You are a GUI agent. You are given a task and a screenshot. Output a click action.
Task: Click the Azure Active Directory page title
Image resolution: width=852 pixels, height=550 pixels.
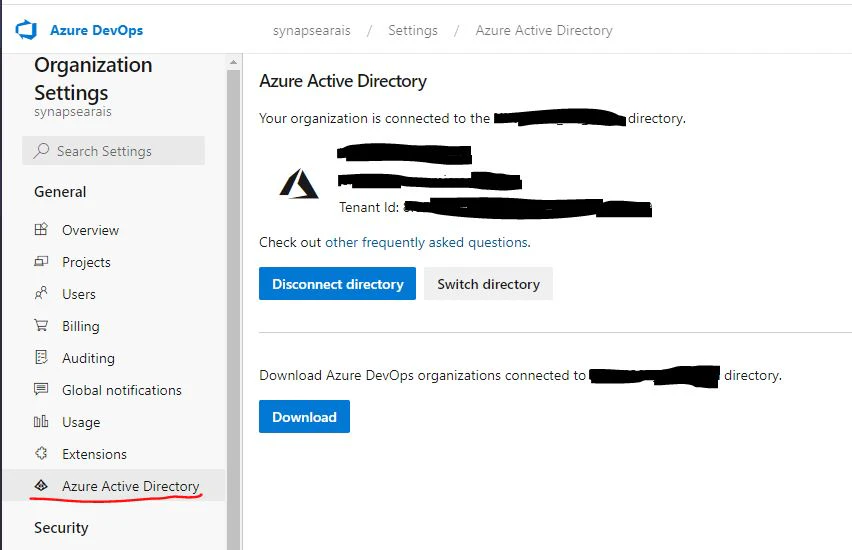(343, 81)
